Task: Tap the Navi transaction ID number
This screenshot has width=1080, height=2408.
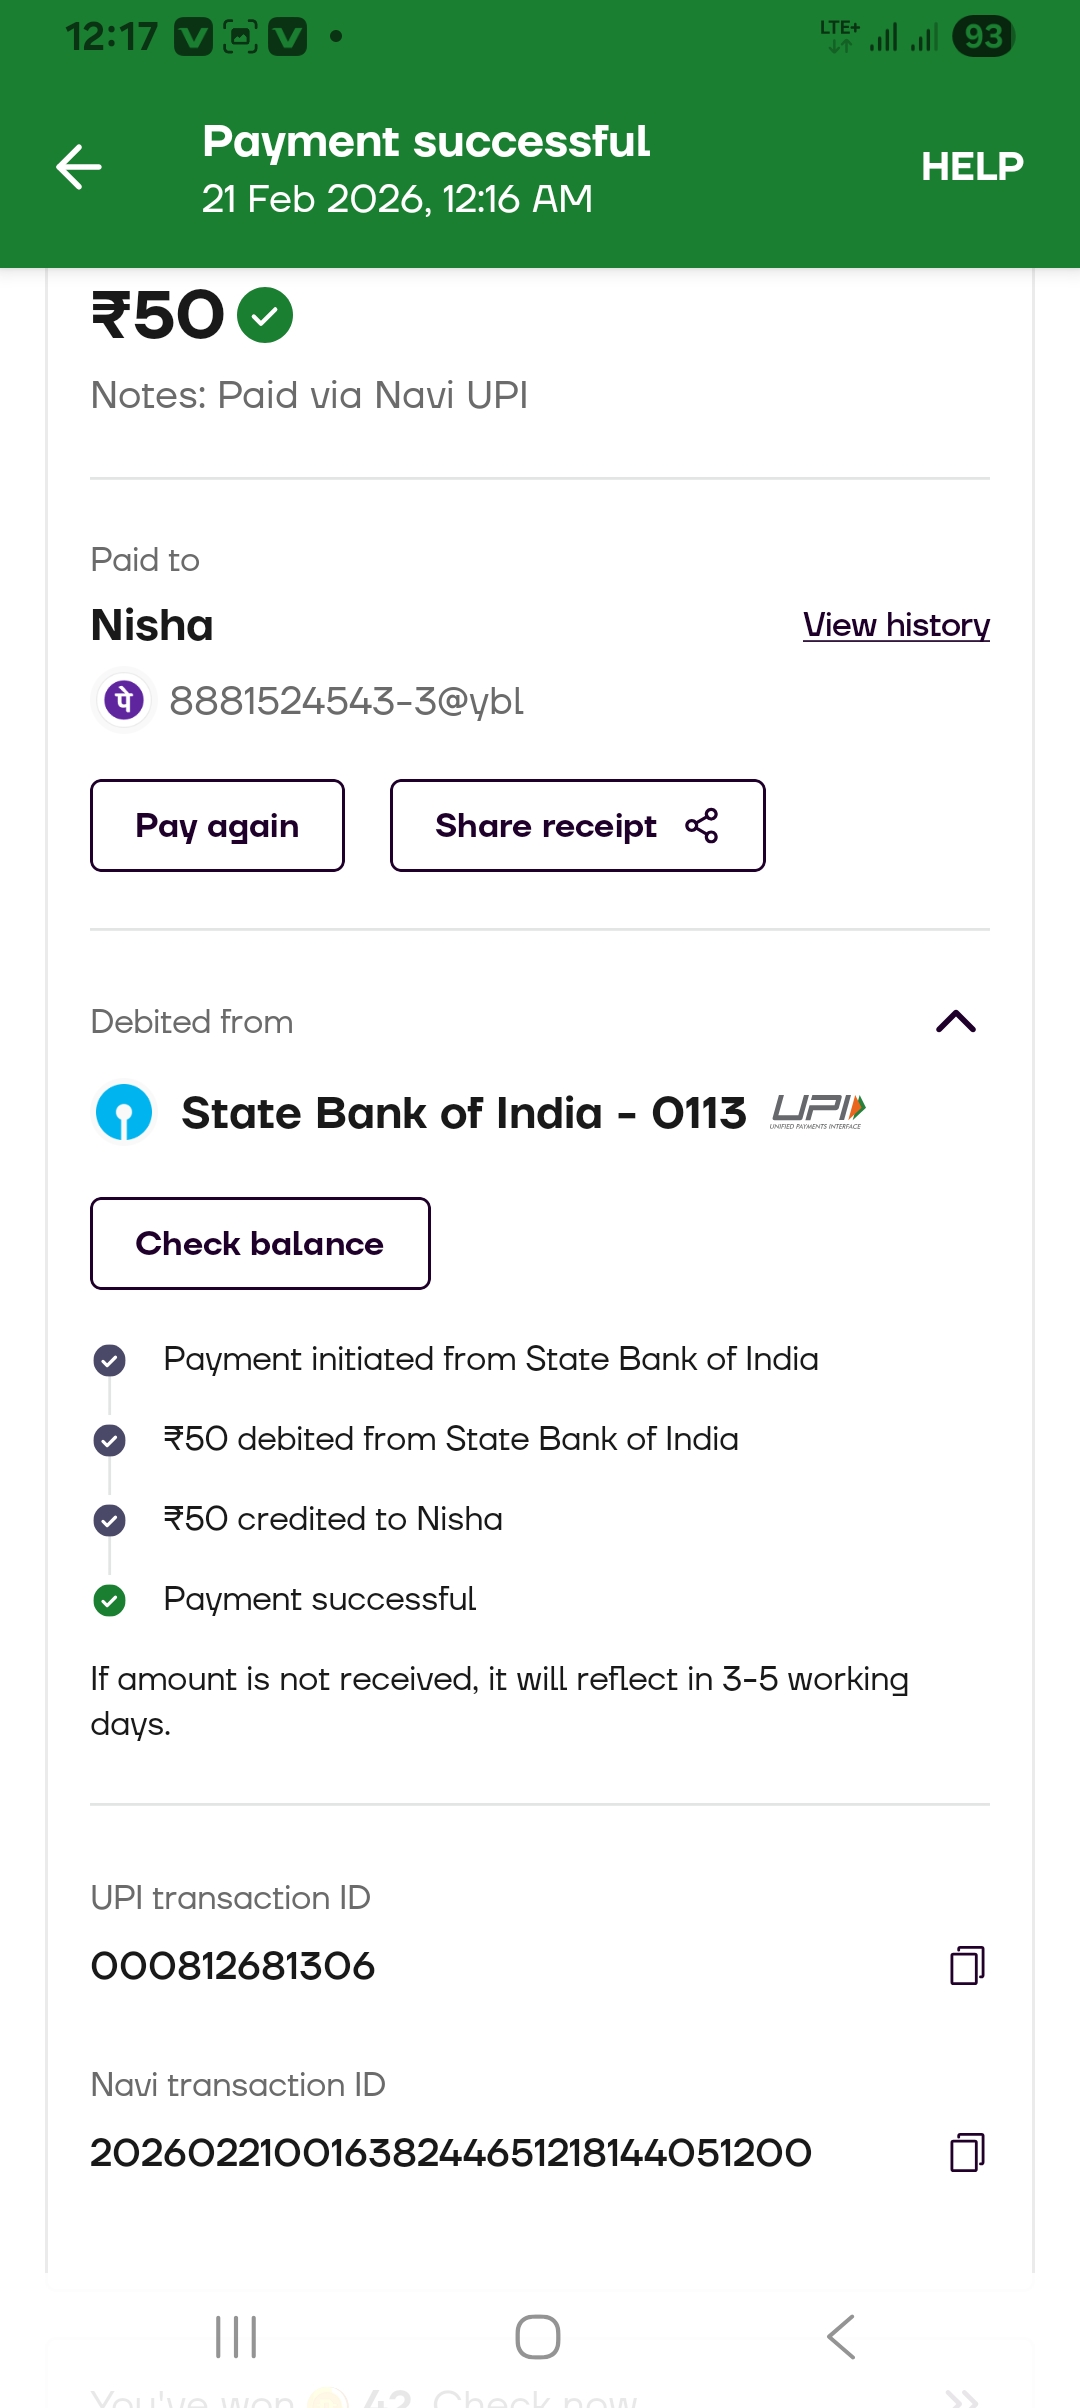Action: [451, 2153]
